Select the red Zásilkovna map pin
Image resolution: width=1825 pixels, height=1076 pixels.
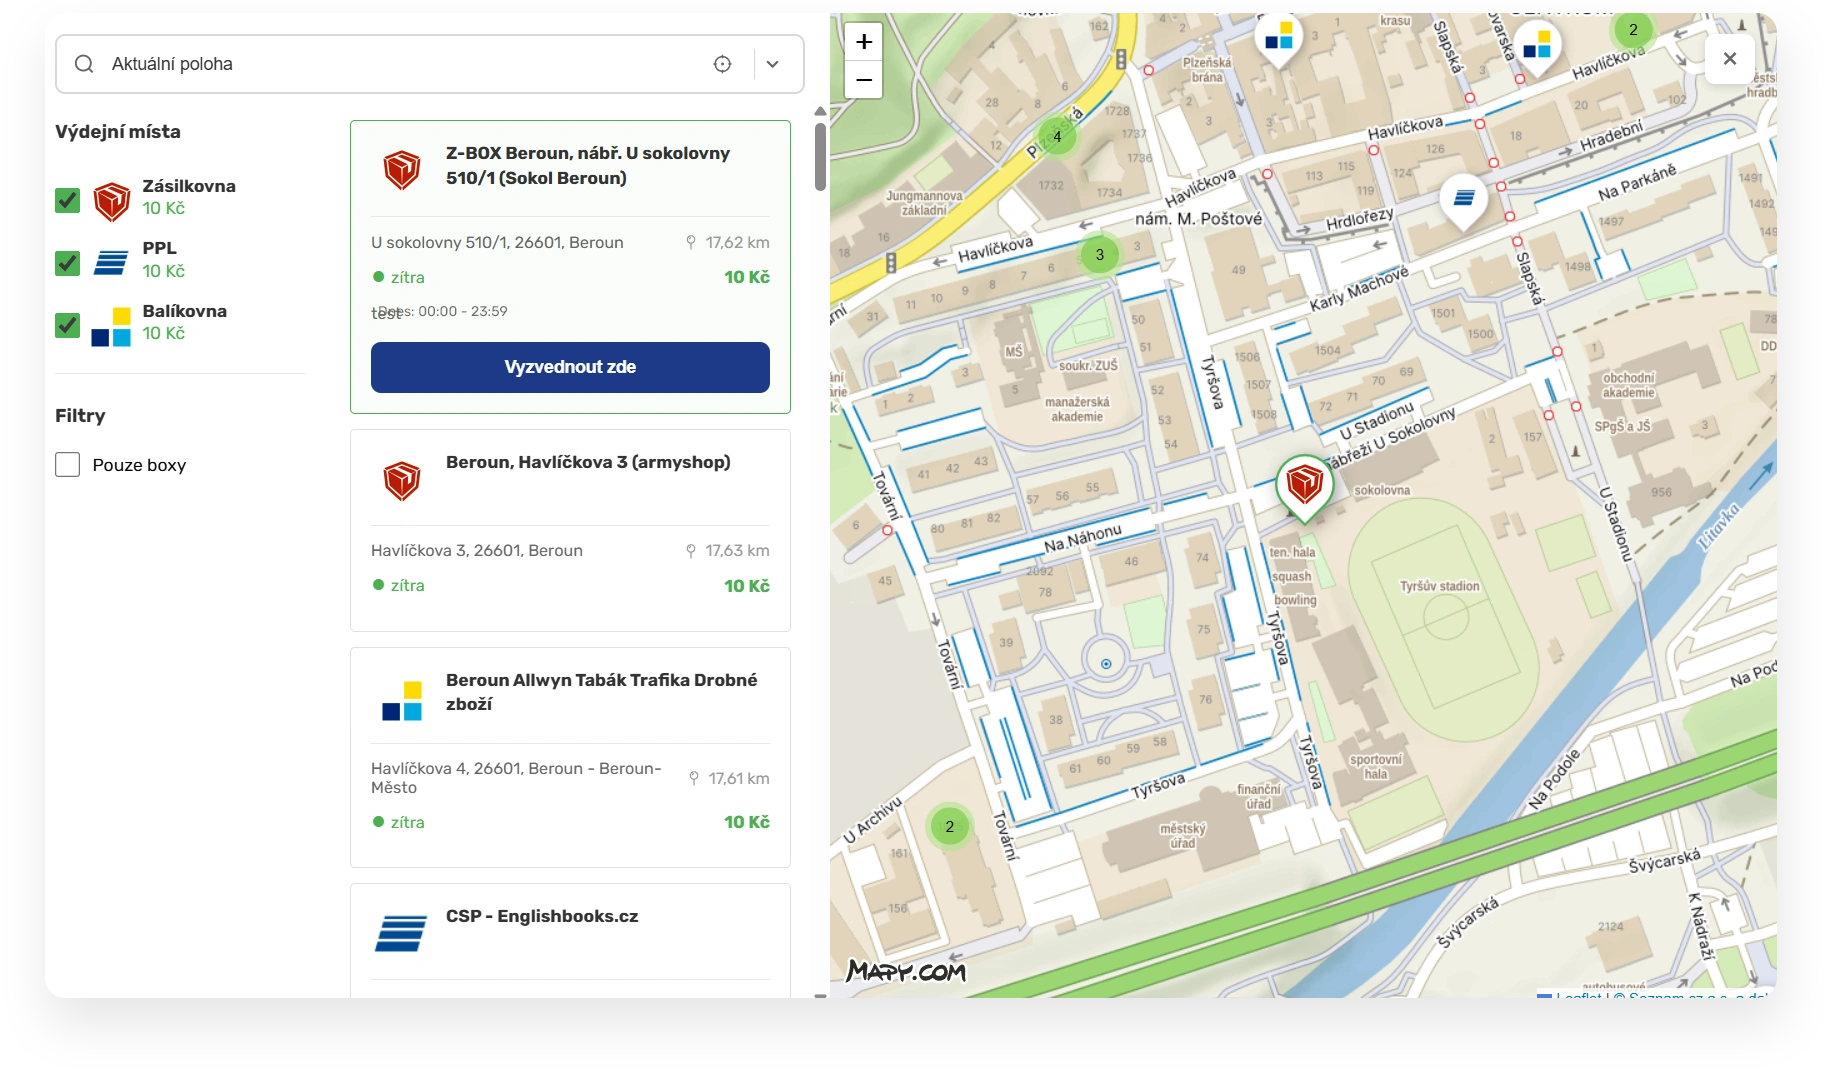[x=1304, y=486]
